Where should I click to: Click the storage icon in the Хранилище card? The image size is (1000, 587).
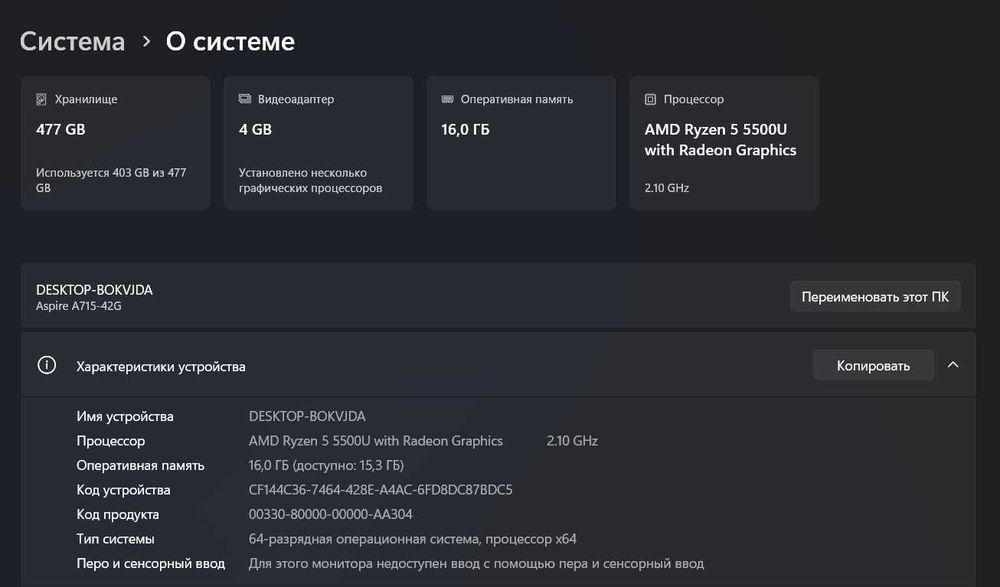tap(41, 100)
